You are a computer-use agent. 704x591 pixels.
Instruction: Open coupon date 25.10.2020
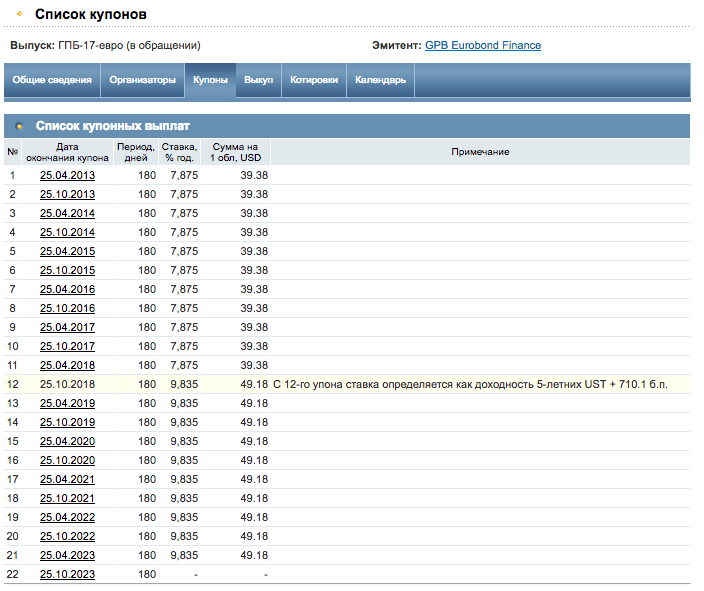67,461
